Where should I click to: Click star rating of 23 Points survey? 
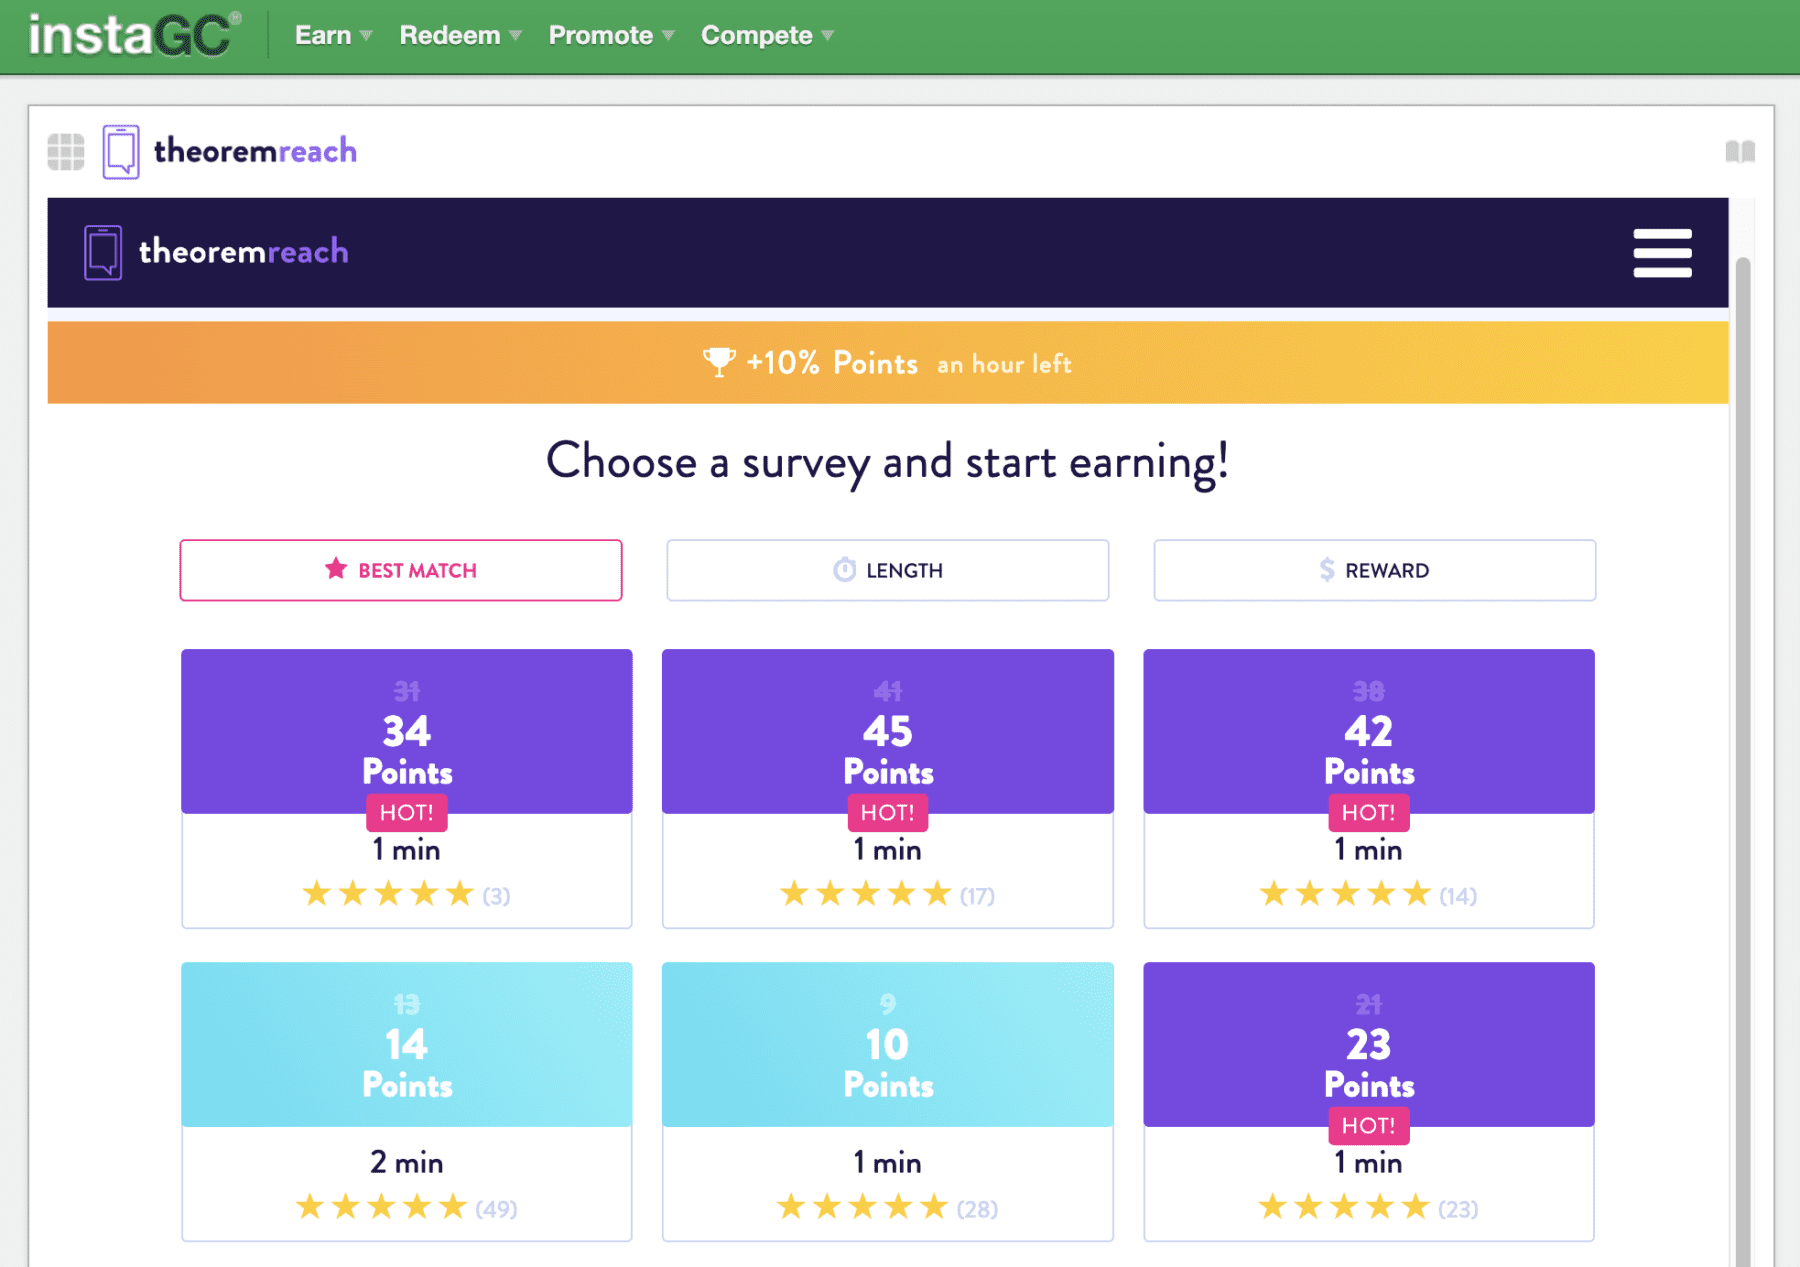point(1343,1206)
